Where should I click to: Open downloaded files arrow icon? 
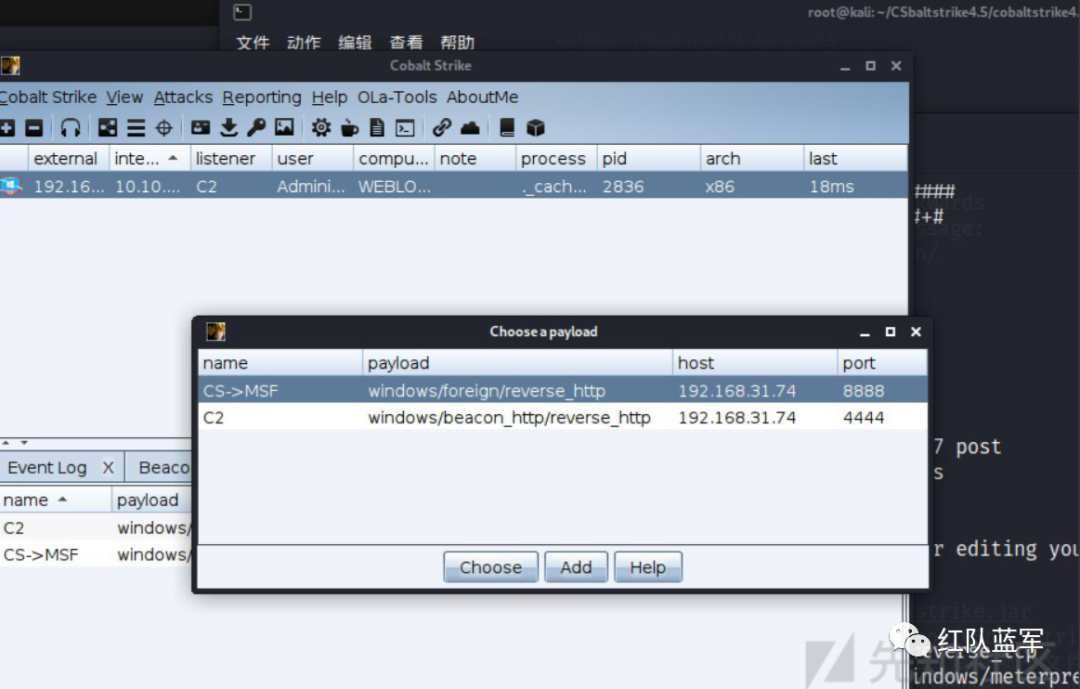coord(229,127)
